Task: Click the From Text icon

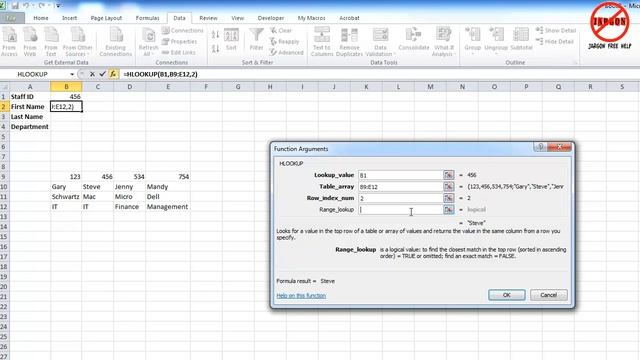Action: [x=51, y=42]
